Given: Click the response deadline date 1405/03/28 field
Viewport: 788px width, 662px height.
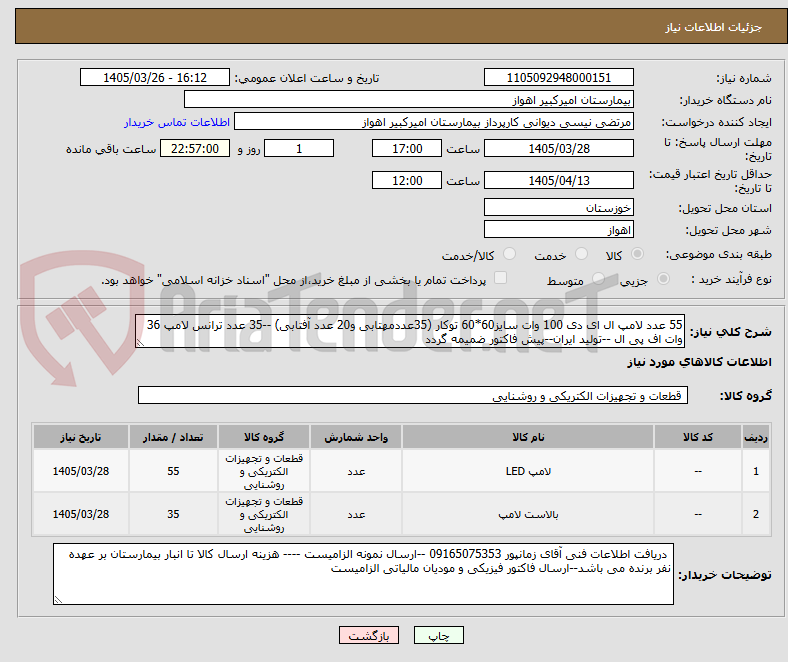Looking at the screenshot, I should point(558,148).
